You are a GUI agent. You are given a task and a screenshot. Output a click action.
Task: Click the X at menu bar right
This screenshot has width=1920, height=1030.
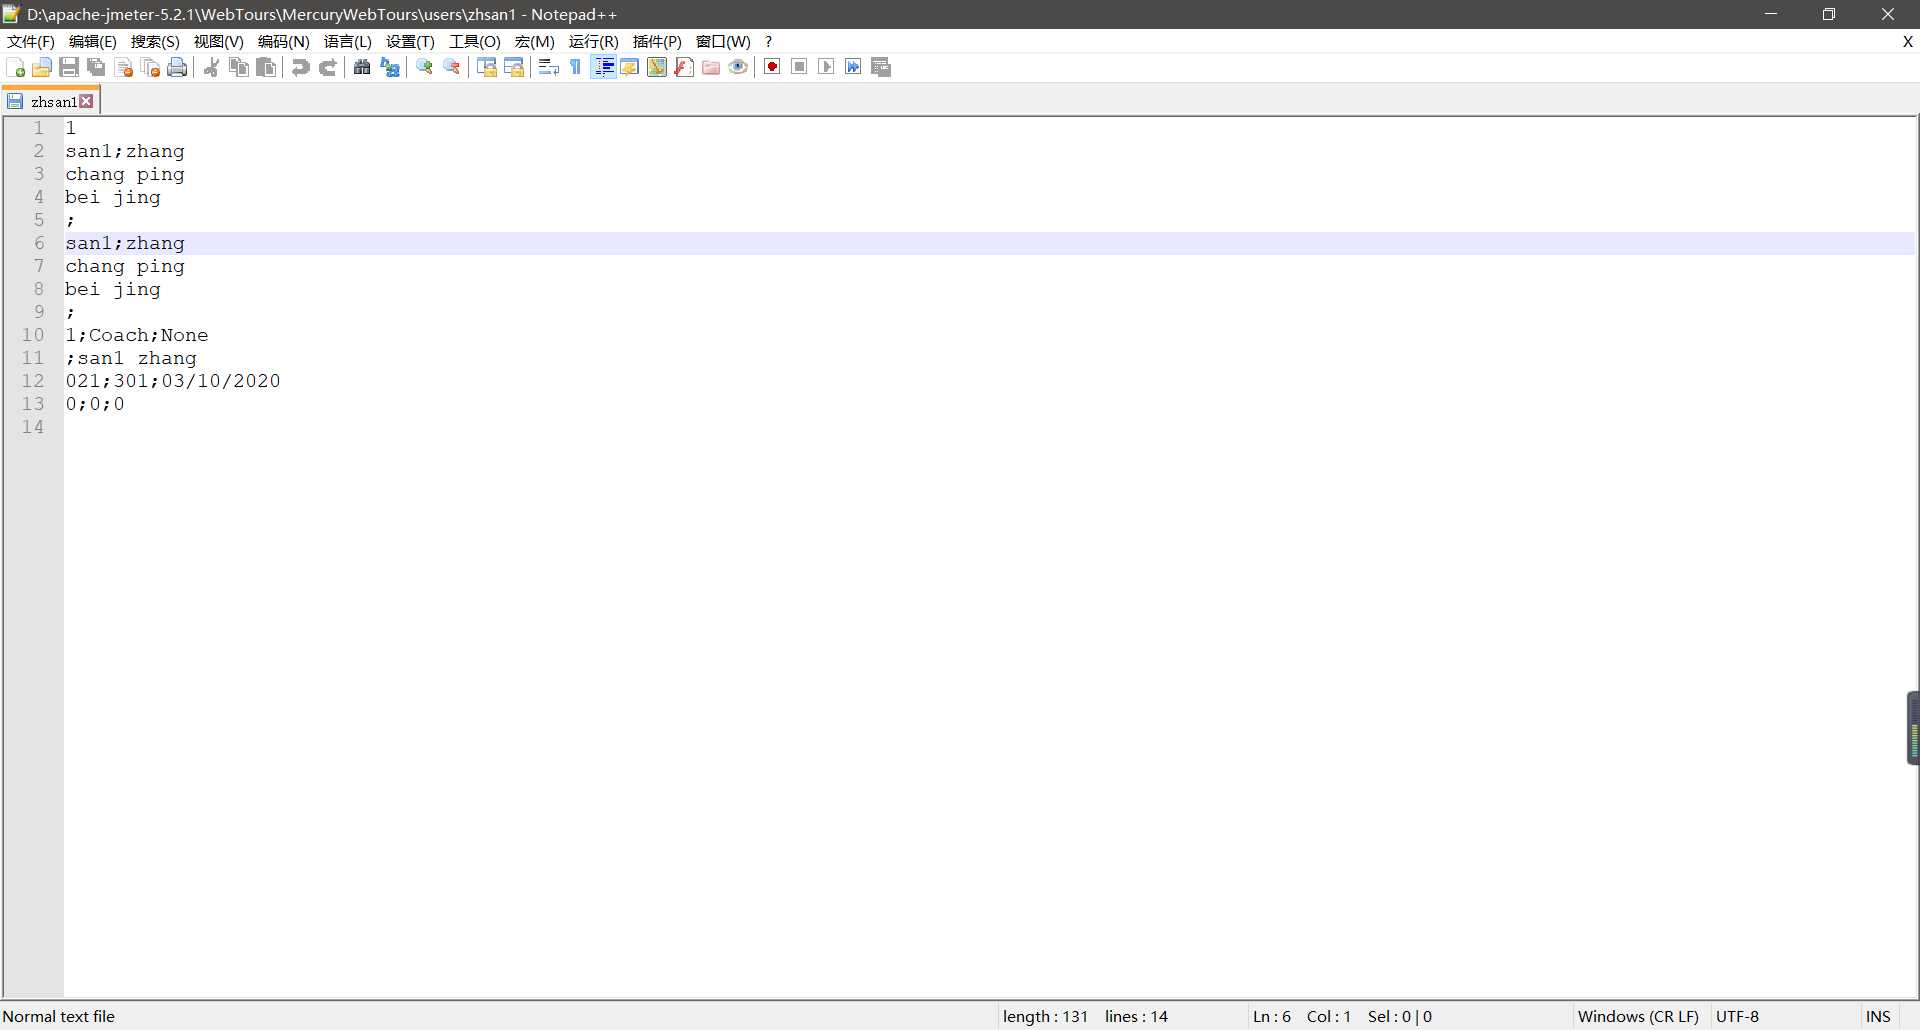point(1908,41)
